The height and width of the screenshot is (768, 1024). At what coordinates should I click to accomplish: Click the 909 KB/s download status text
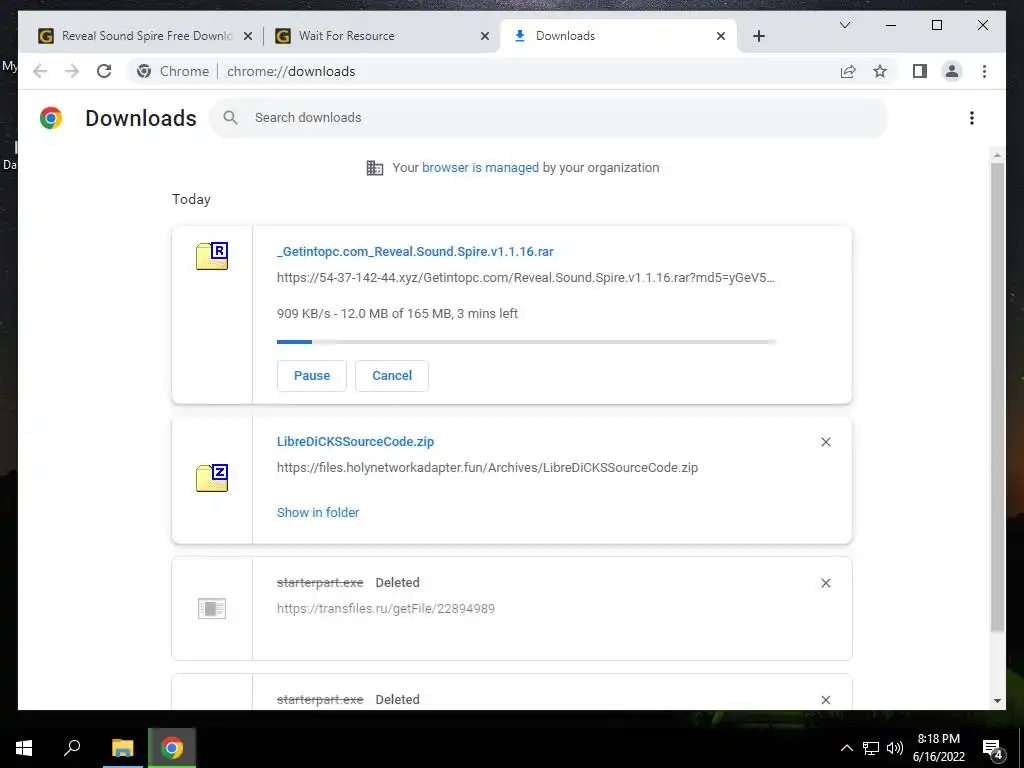397,313
